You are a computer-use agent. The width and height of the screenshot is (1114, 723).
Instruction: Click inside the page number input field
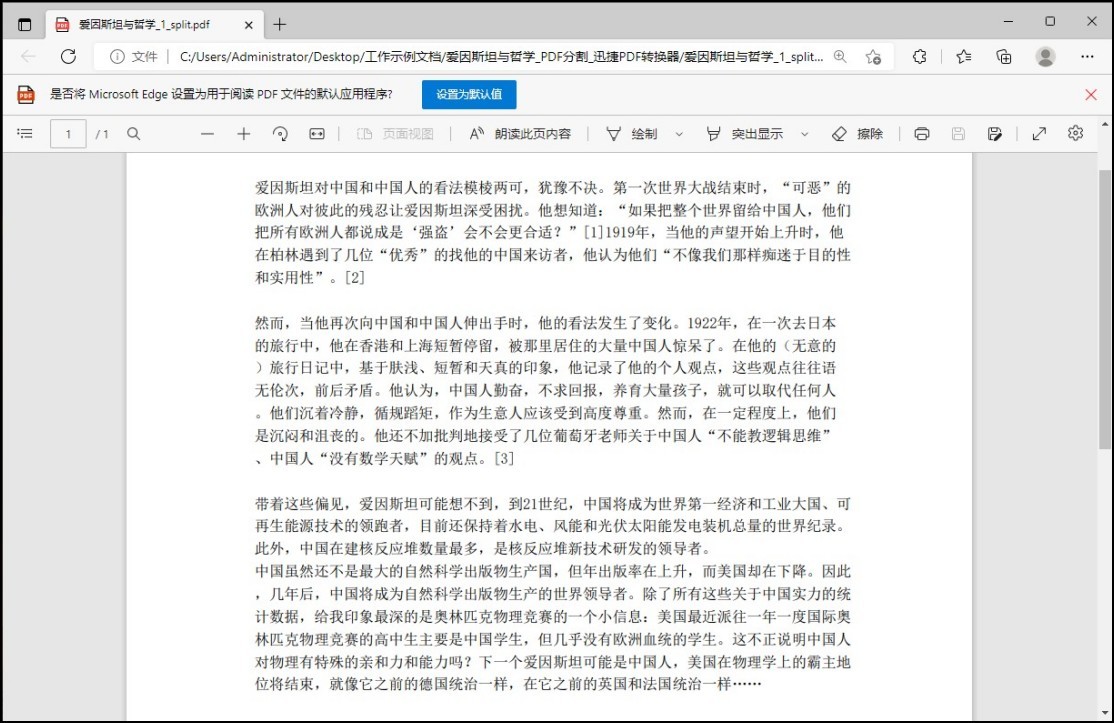point(68,132)
